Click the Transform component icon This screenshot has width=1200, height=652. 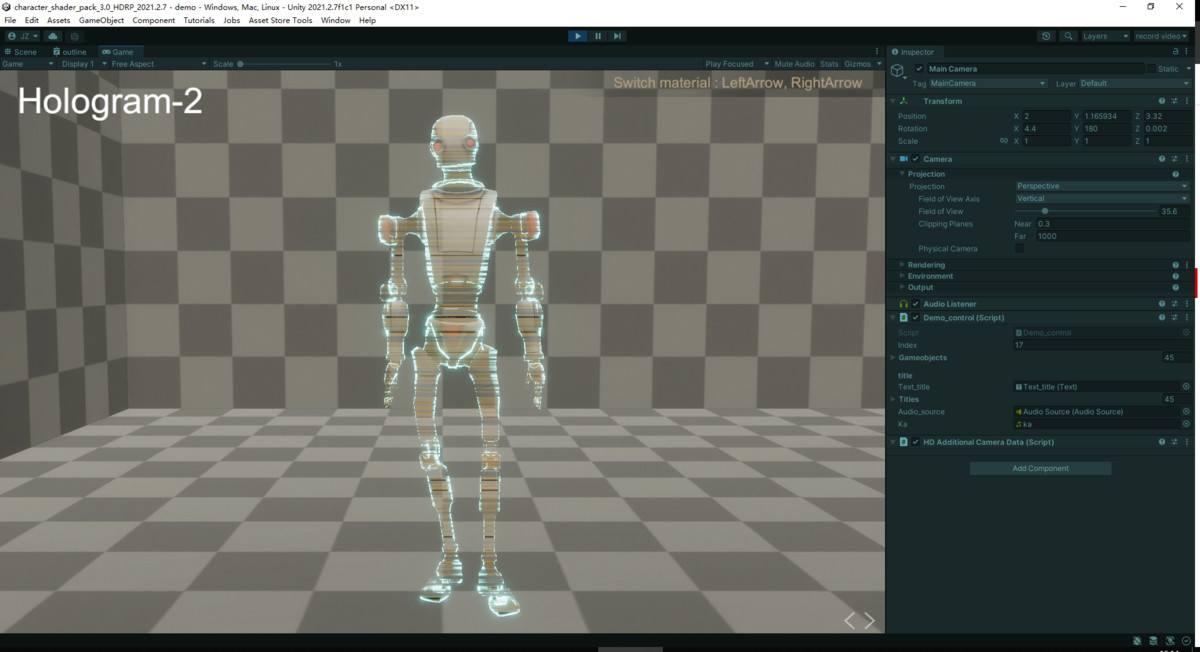point(903,100)
